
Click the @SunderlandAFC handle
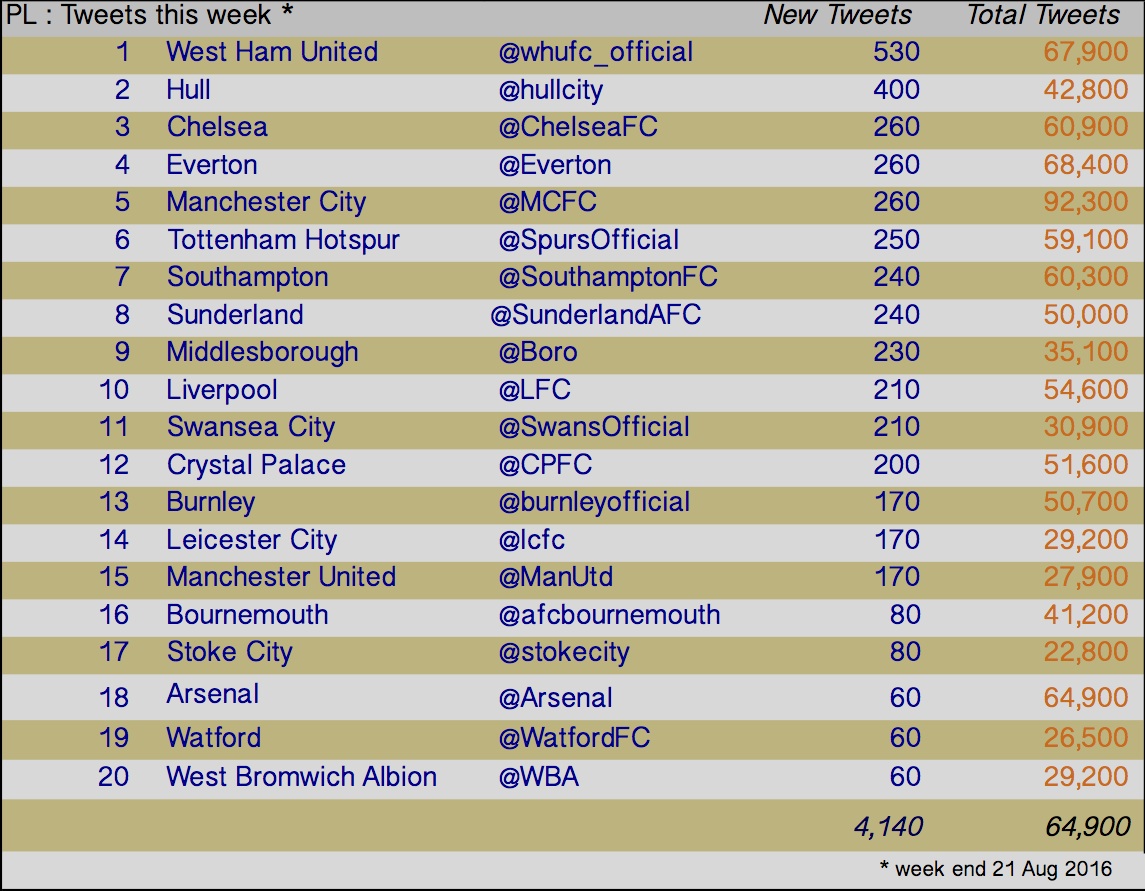(595, 316)
